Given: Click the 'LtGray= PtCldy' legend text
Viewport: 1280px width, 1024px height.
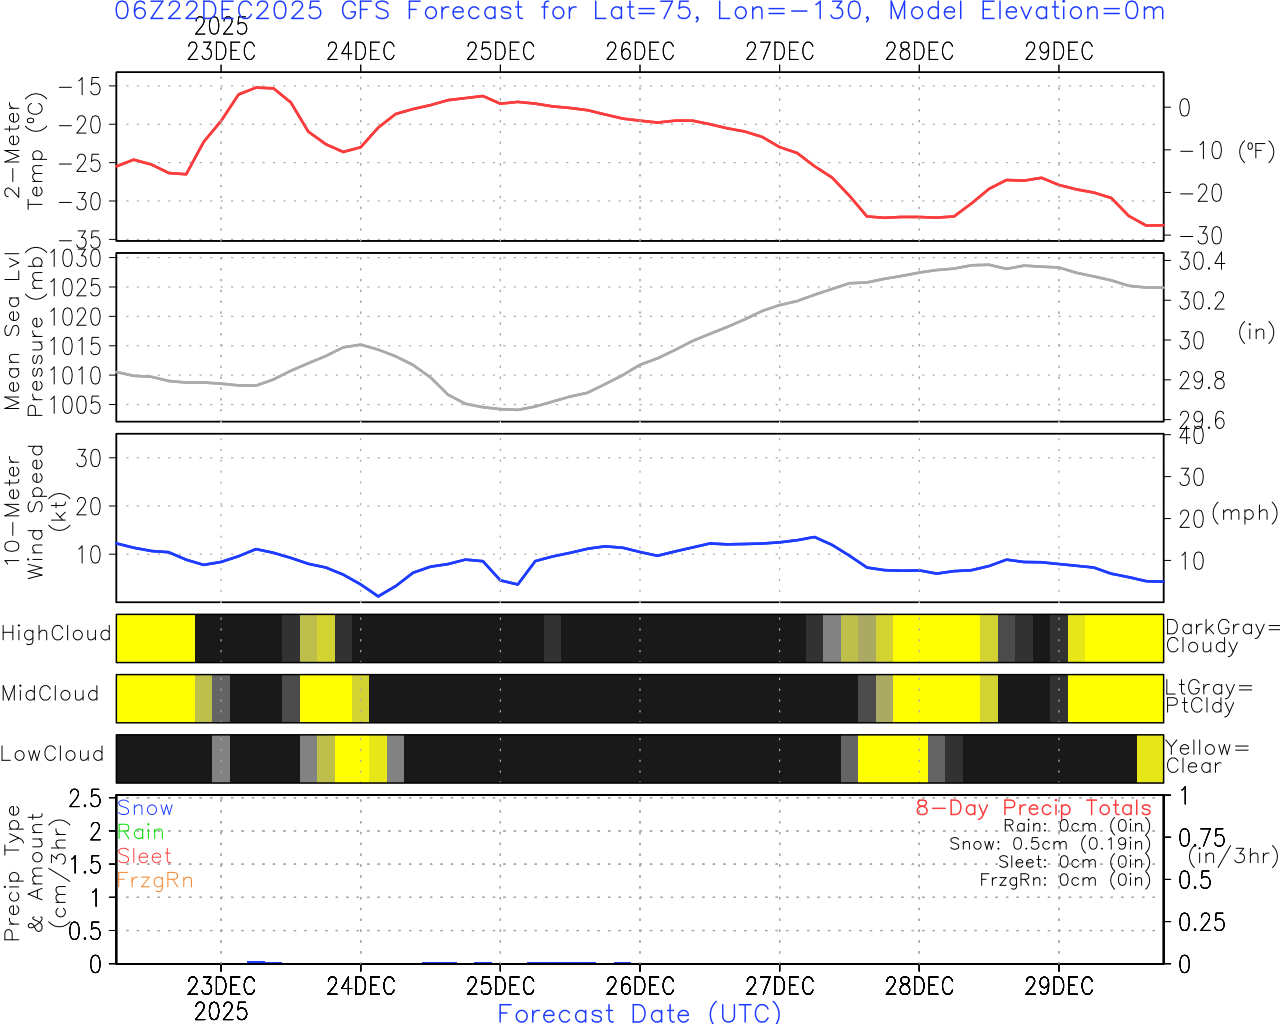Looking at the screenshot, I should coord(1208,697).
